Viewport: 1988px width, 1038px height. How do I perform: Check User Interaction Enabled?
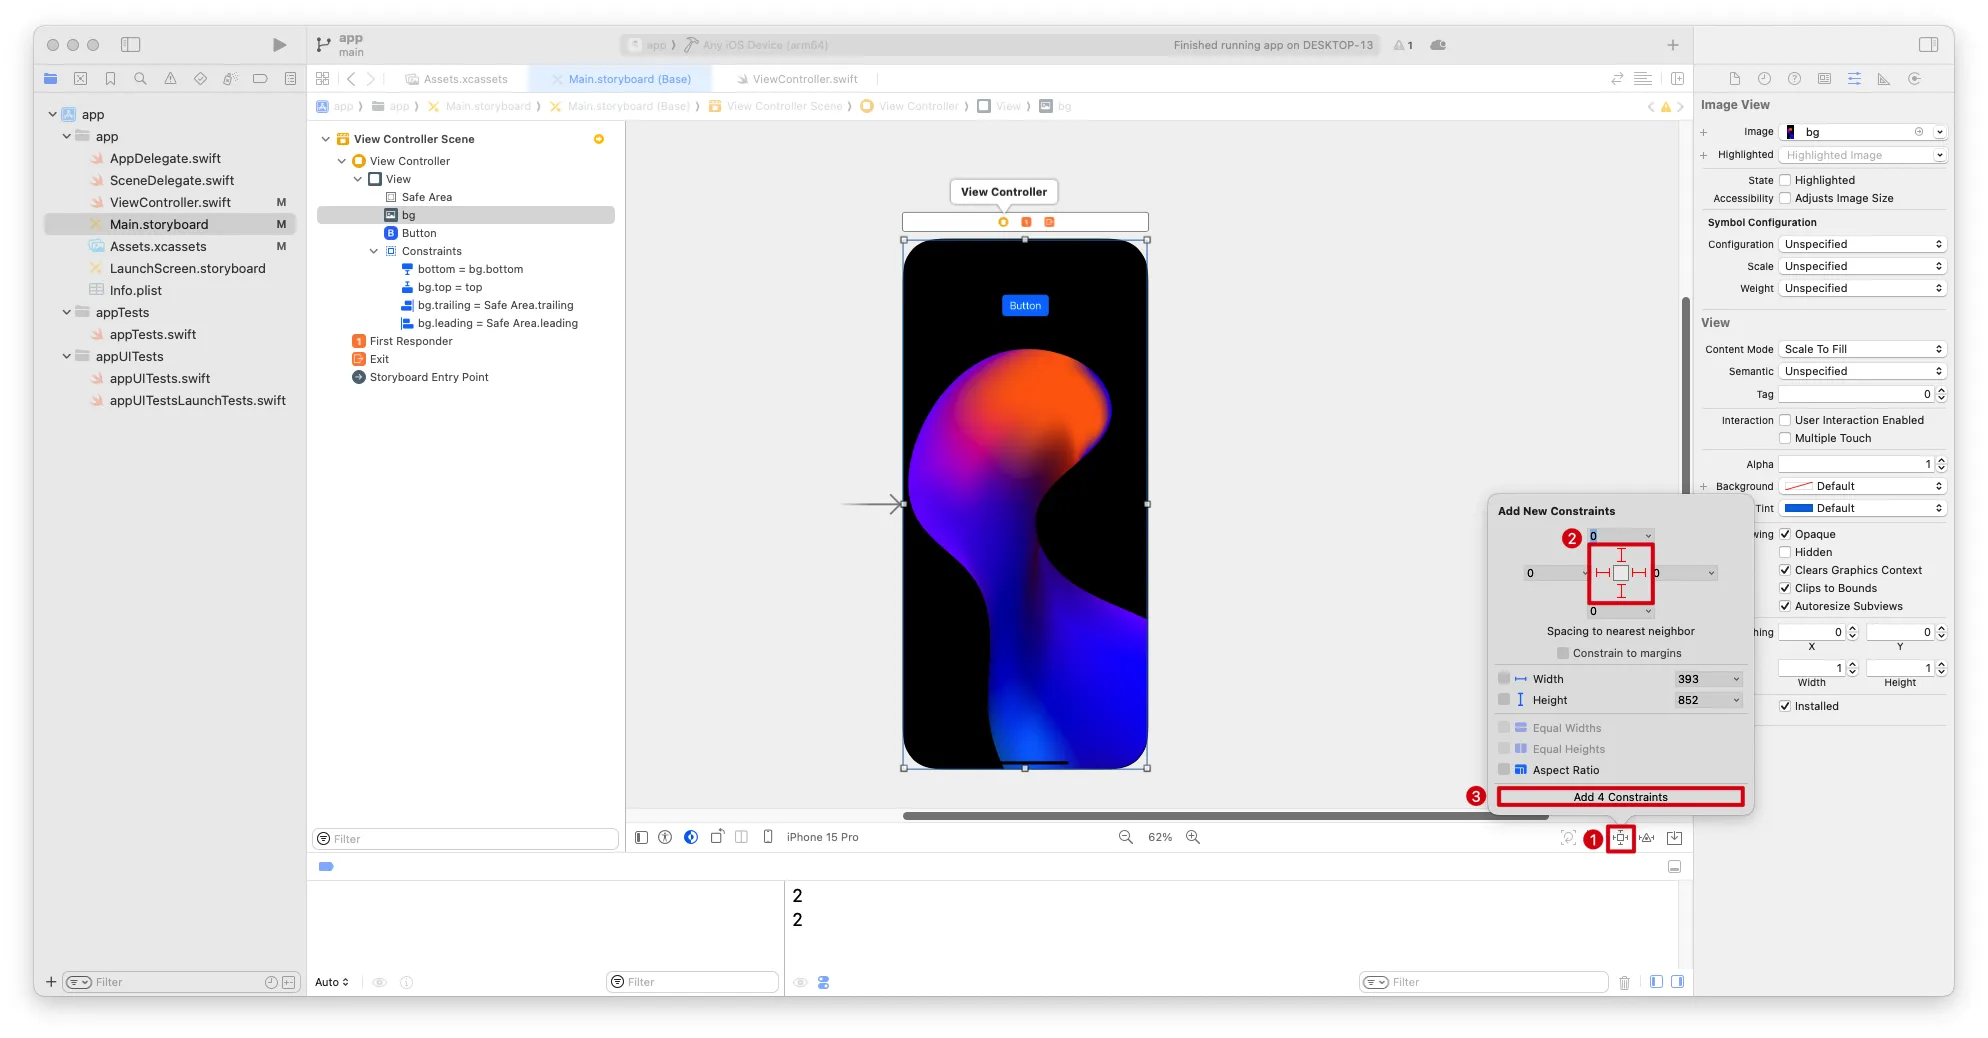[x=1785, y=420]
